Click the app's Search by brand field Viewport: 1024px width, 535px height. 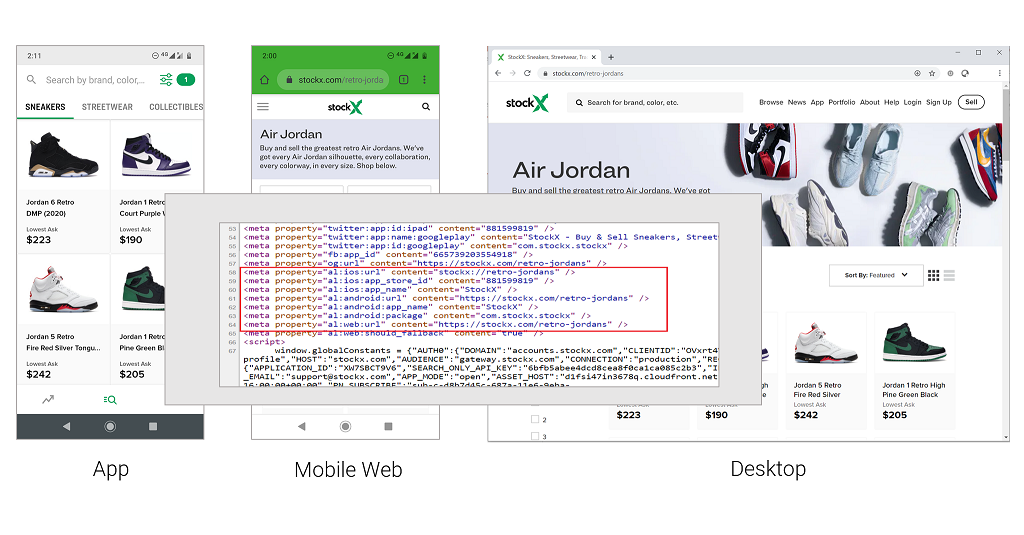click(x=95, y=80)
